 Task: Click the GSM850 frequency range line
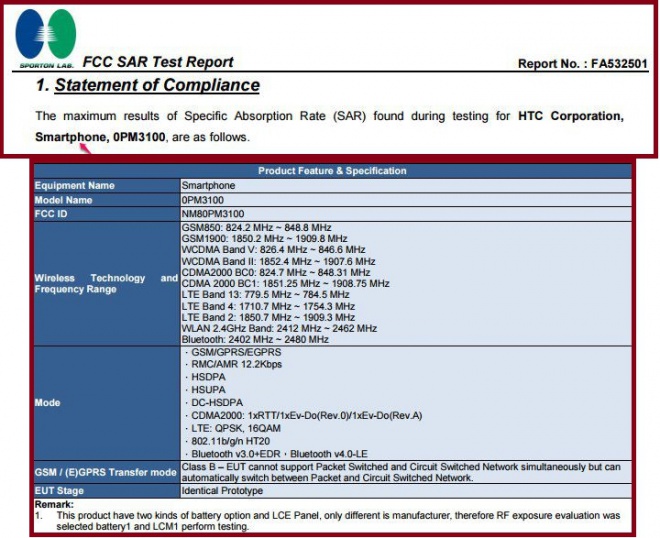click(x=257, y=228)
